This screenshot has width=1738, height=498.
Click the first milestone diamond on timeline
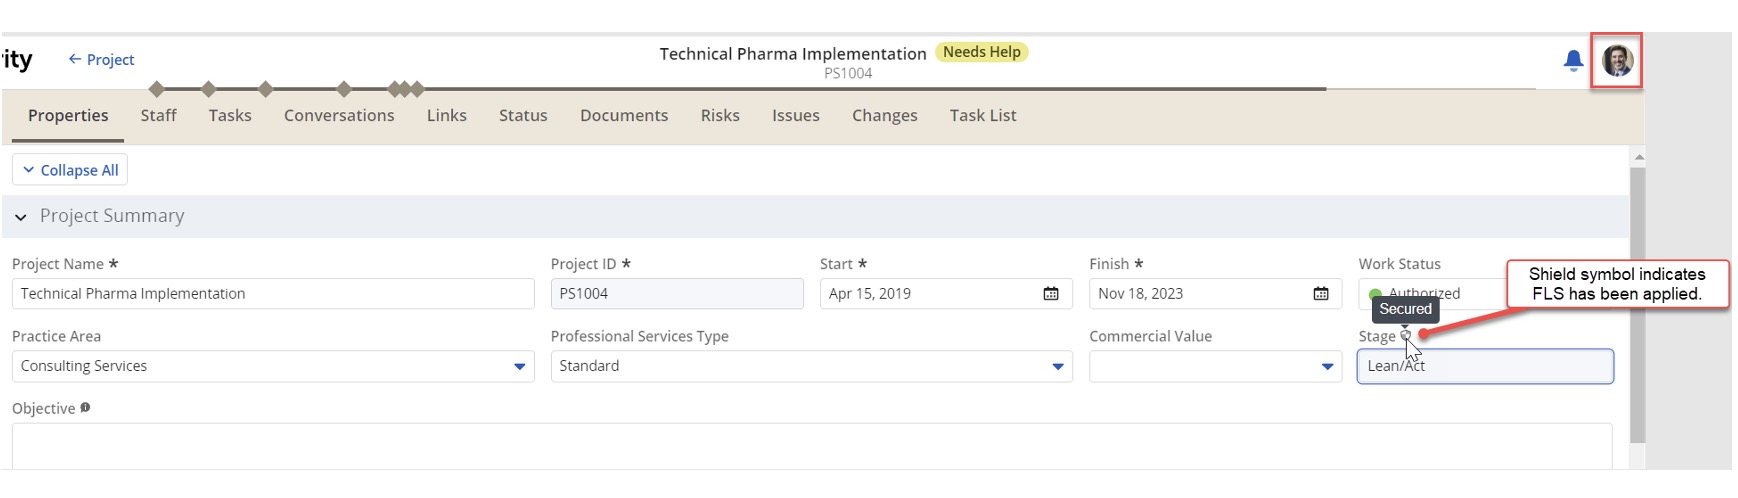[x=156, y=89]
